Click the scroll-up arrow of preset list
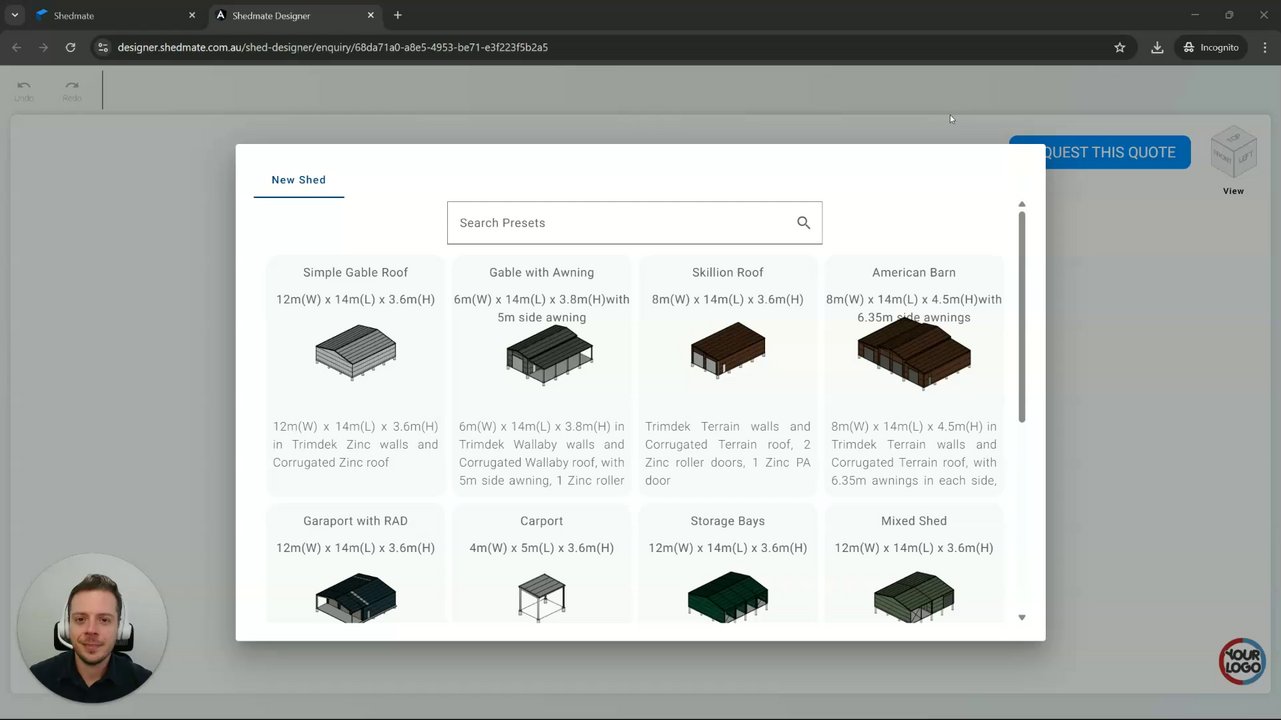The image size is (1281, 720). pyautogui.click(x=1021, y=204)
